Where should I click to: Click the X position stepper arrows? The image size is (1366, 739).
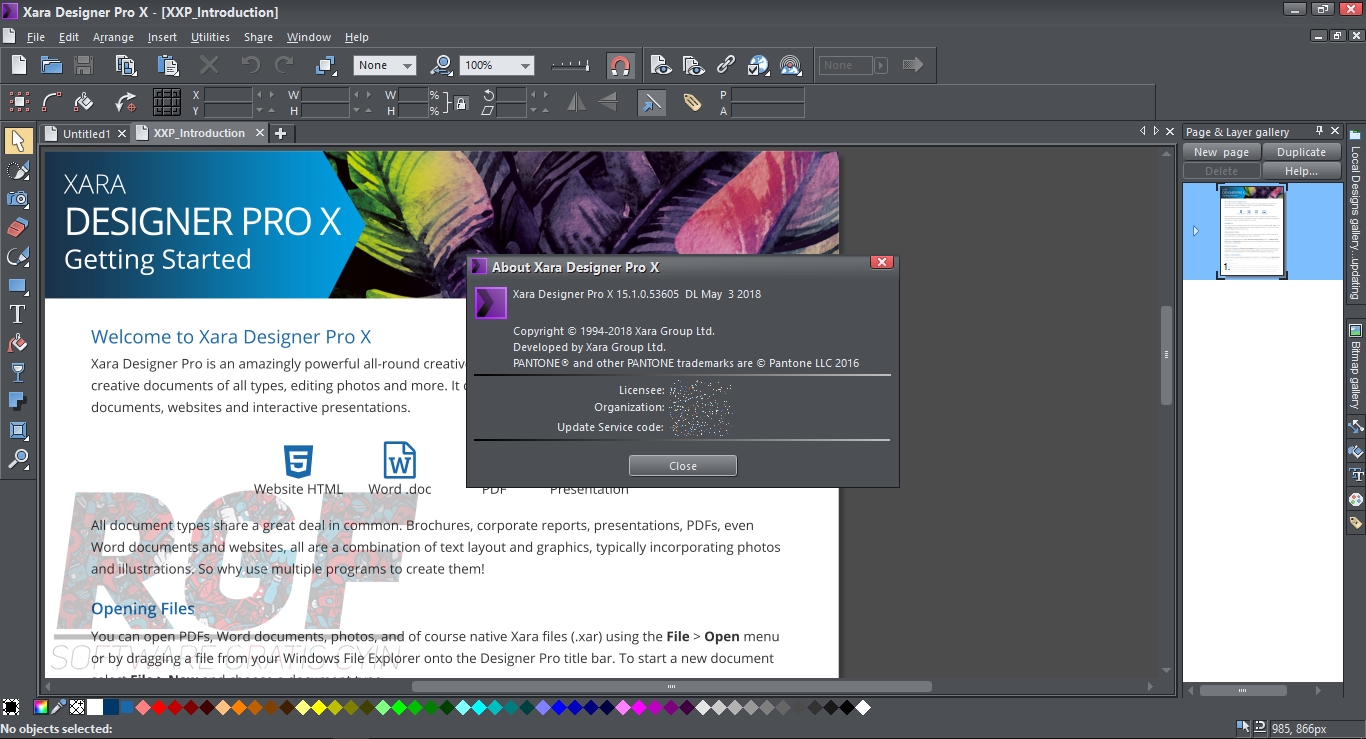(265, 95)
